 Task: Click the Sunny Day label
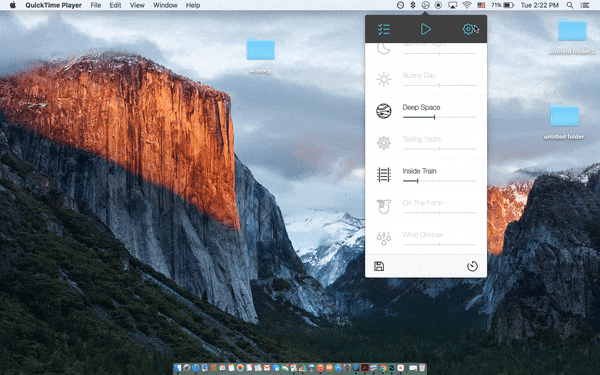[419, 75]
